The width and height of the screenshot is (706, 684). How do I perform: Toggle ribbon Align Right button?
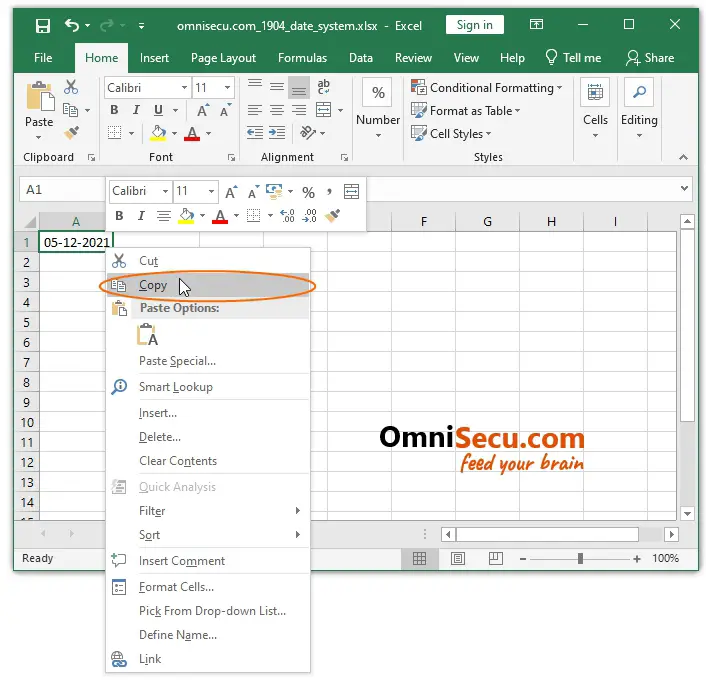(x=299, y=110)
